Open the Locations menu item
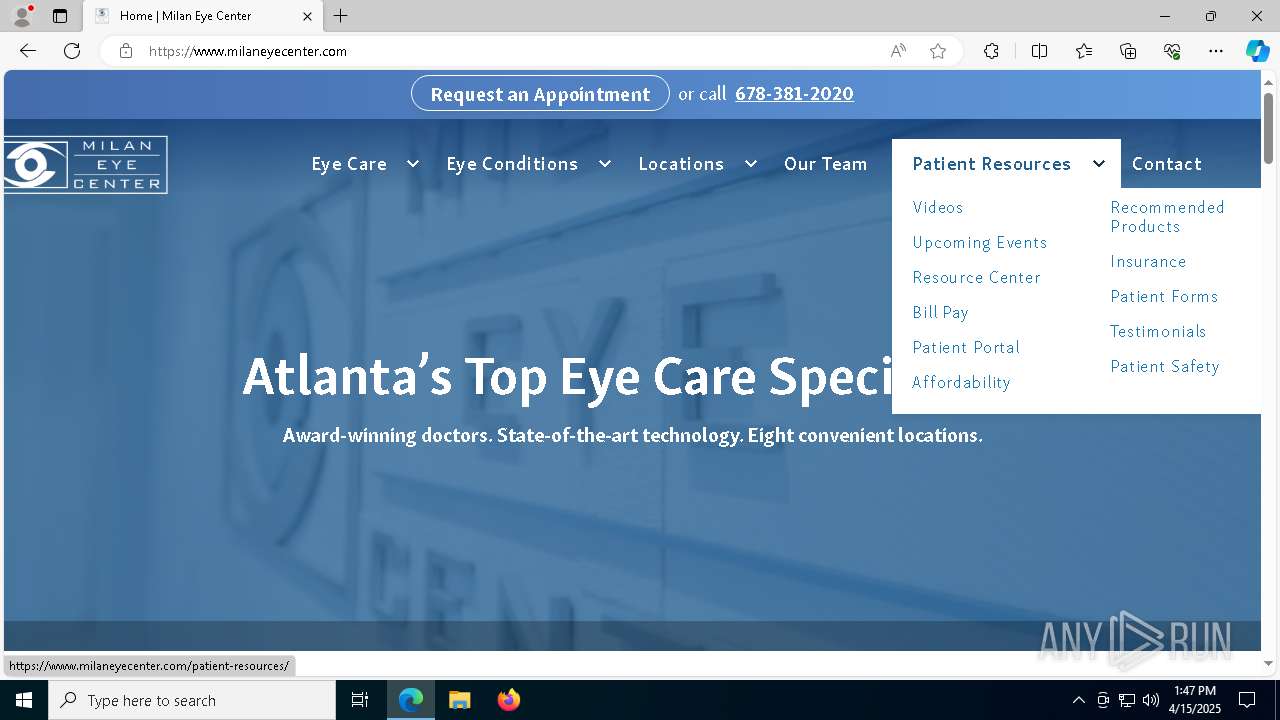 [x=681, y=164]
